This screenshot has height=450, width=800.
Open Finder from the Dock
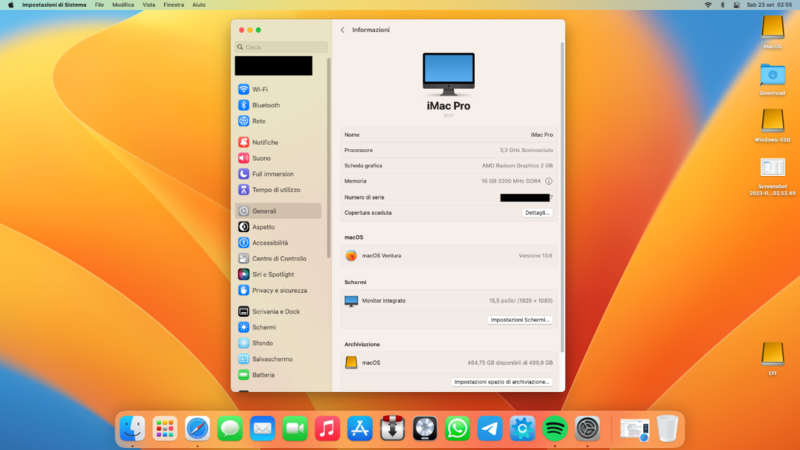pyautogui.click(x=132, y=429)
